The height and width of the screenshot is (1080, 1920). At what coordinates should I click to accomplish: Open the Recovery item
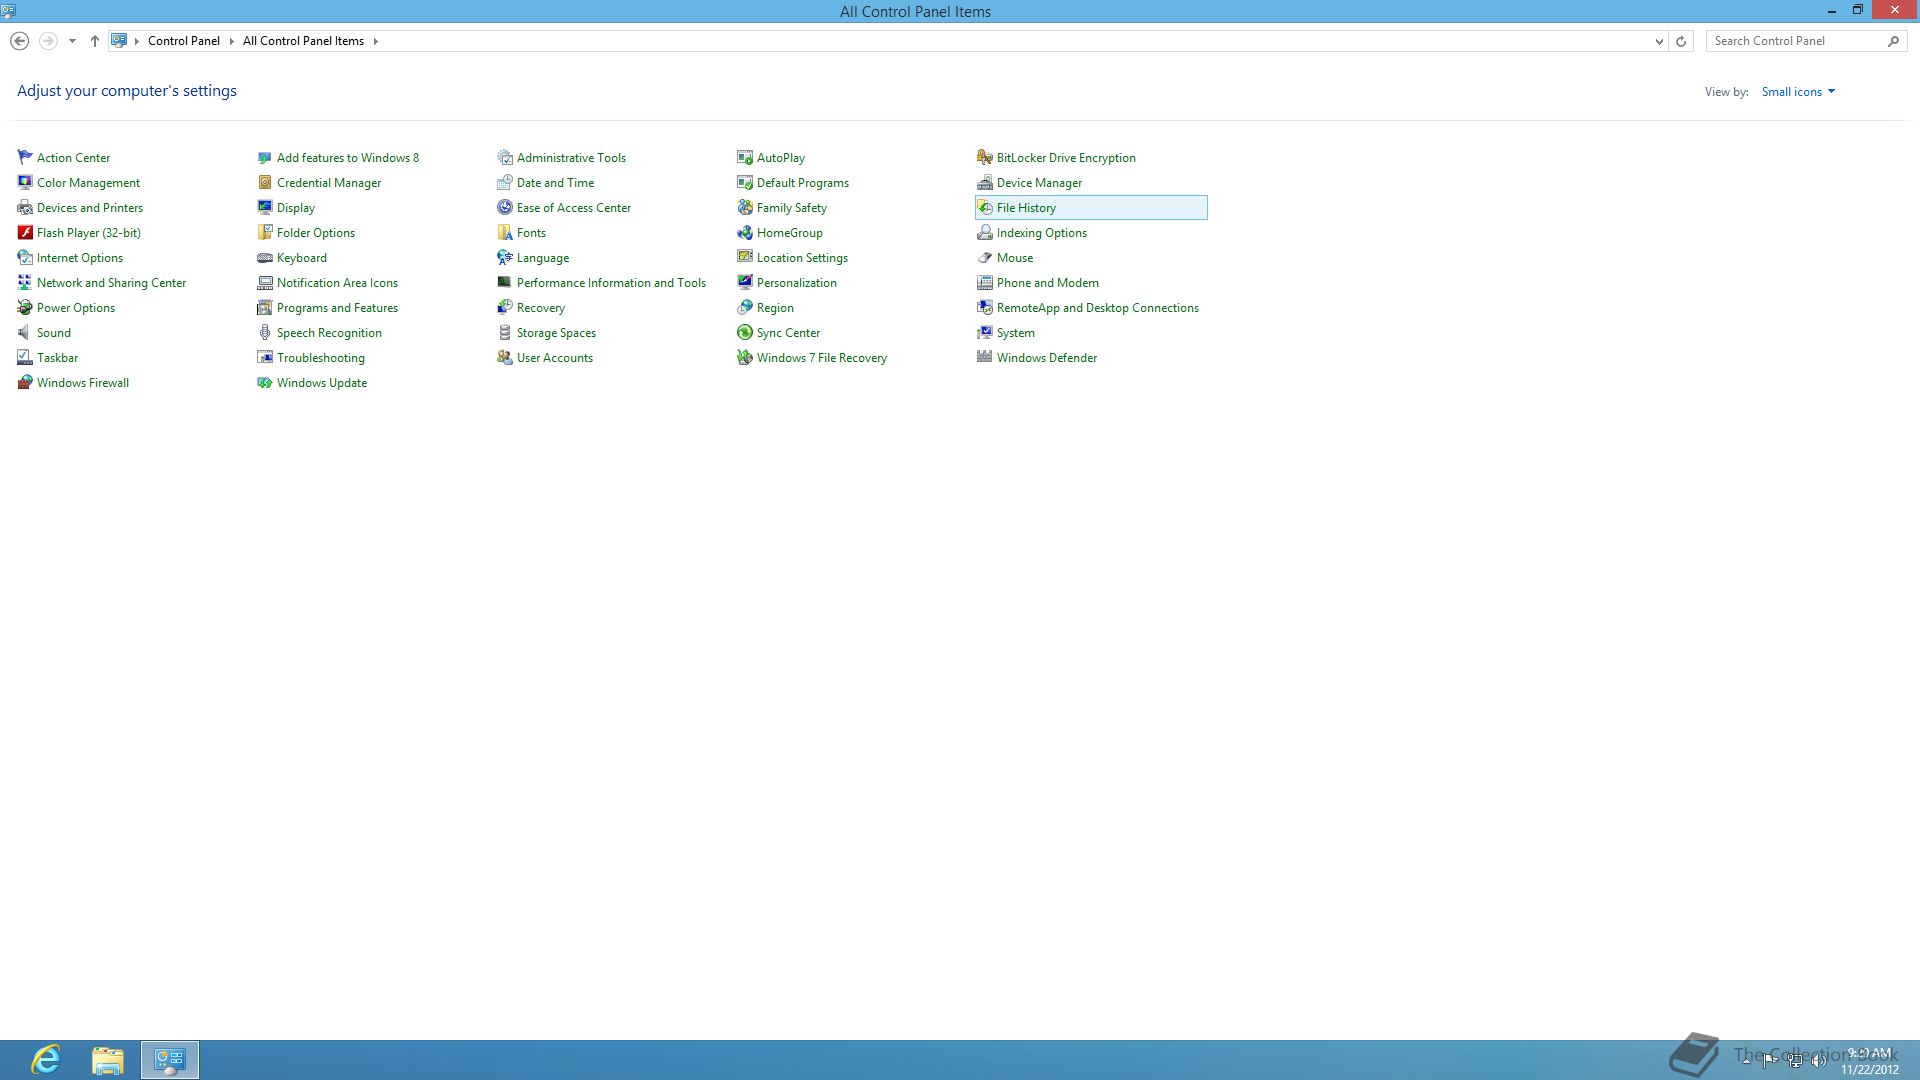[540, 308]
